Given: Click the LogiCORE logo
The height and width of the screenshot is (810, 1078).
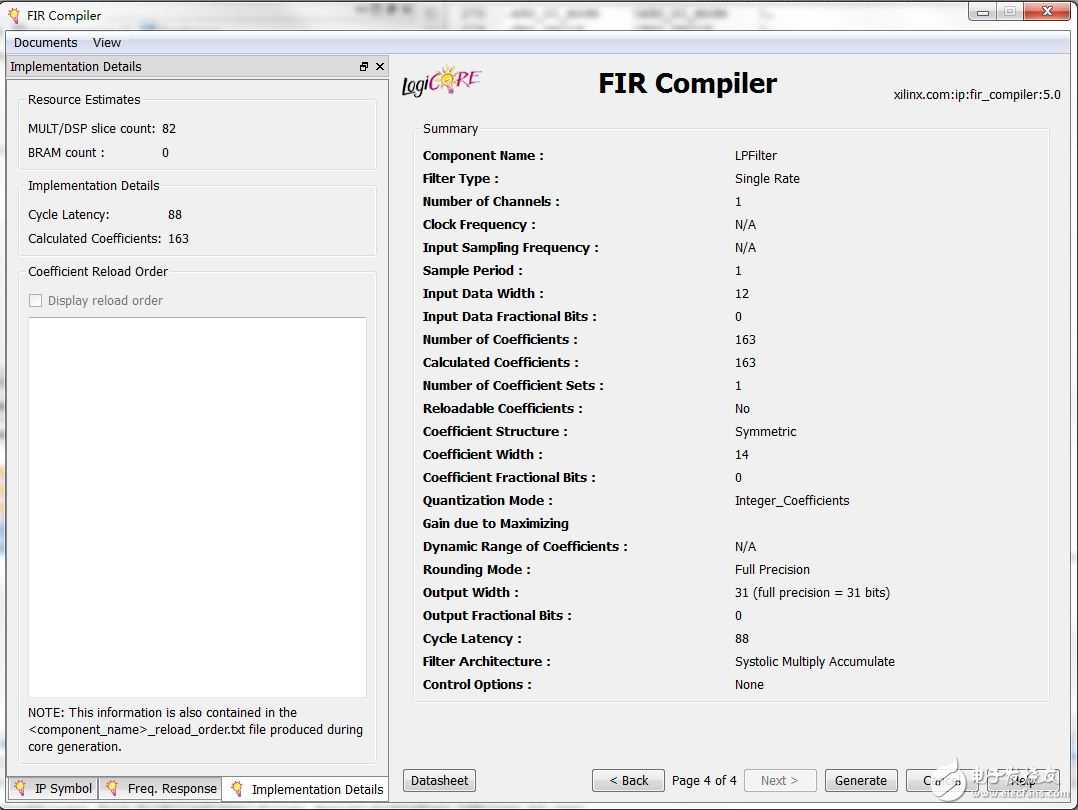Looking at the screenshot, I should click(x=441, y=82).
